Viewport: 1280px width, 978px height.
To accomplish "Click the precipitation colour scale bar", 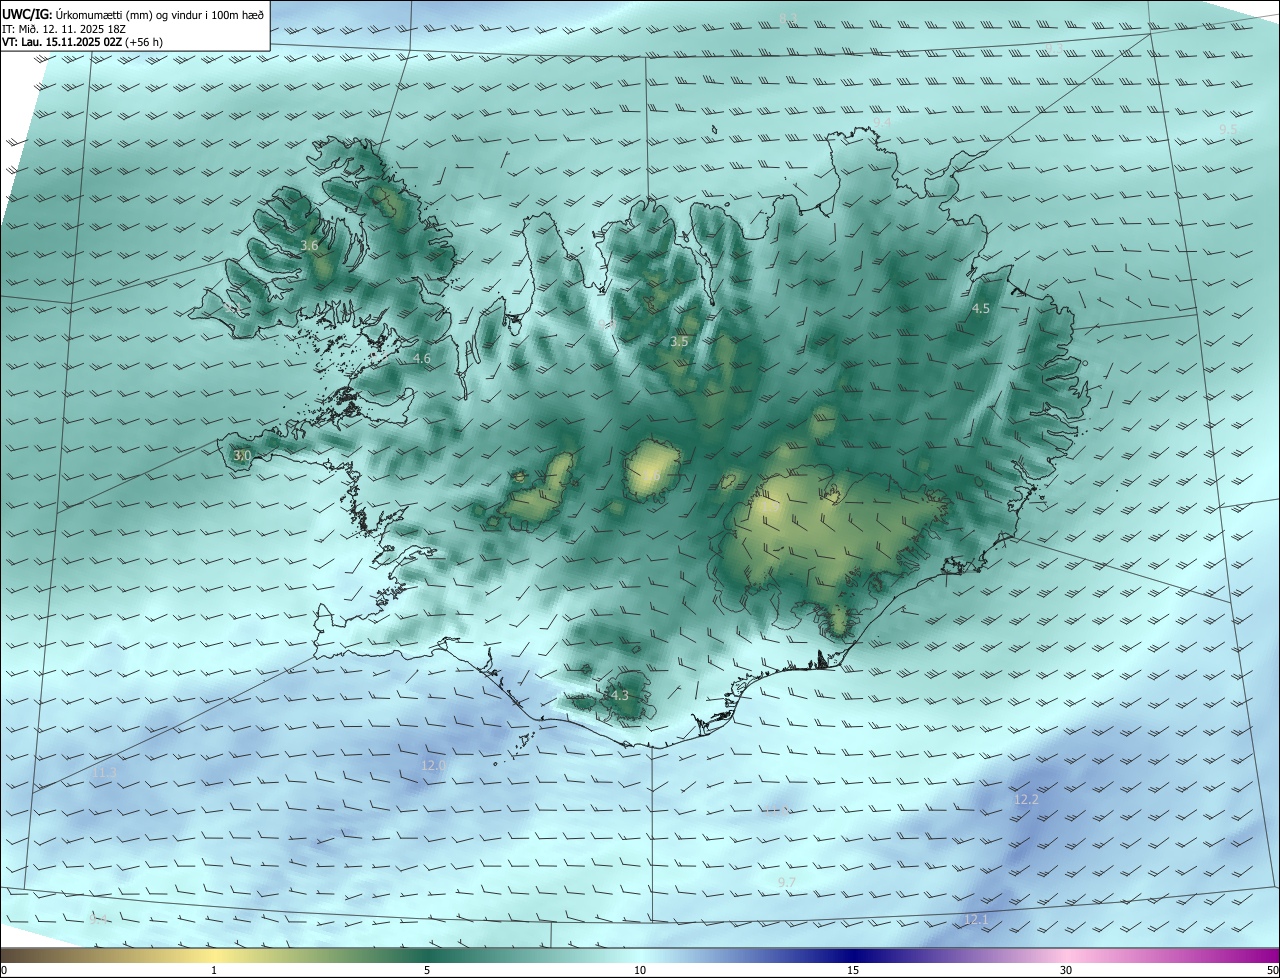I will coord(640,956).
